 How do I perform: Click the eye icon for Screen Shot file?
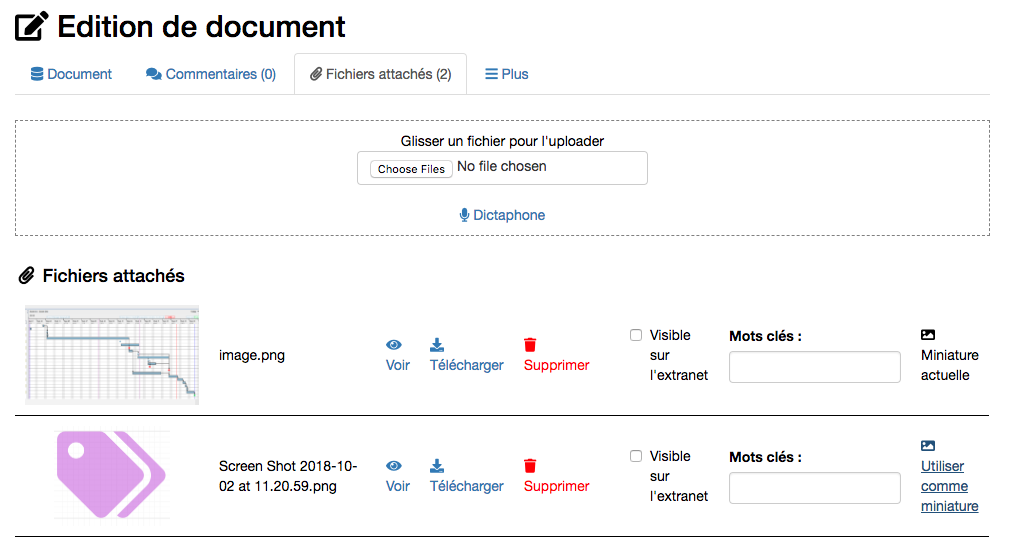coord(394,466)
